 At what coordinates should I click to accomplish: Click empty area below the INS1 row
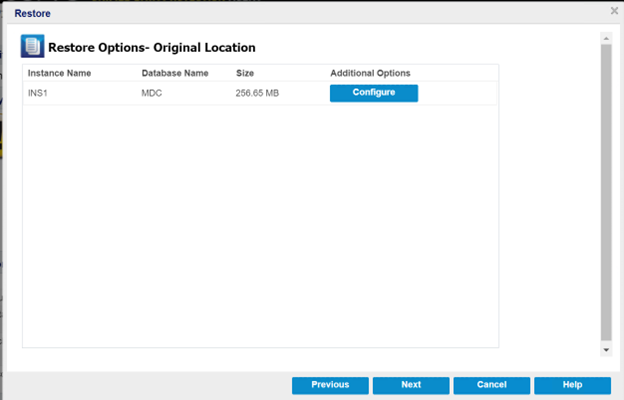tap(260, 220)
